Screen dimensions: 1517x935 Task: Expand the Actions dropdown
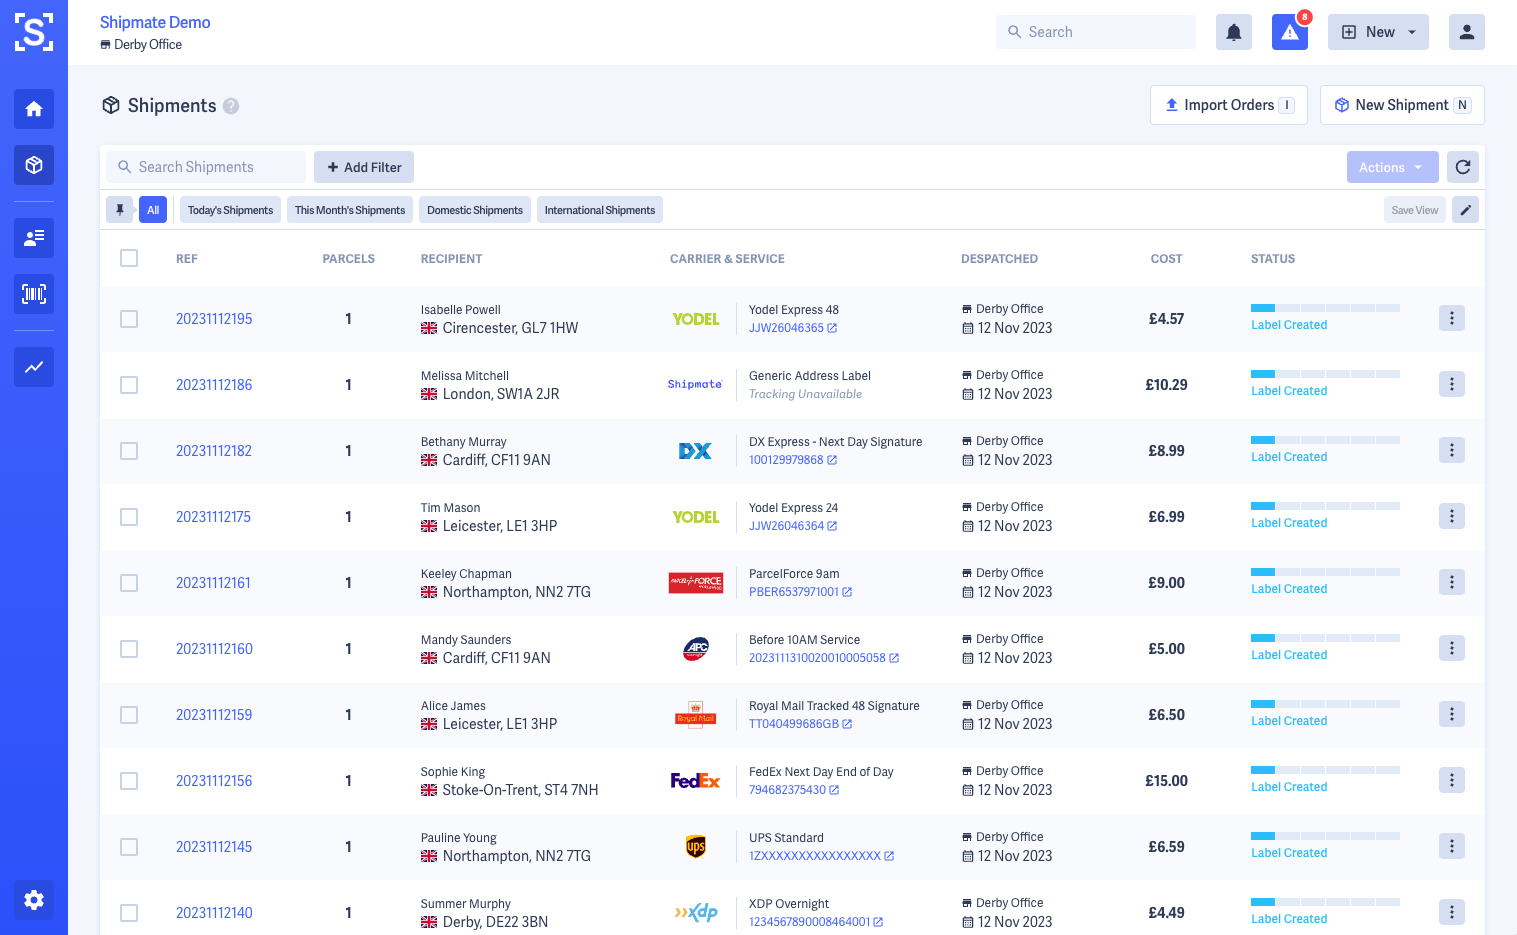click(1392, 167)
